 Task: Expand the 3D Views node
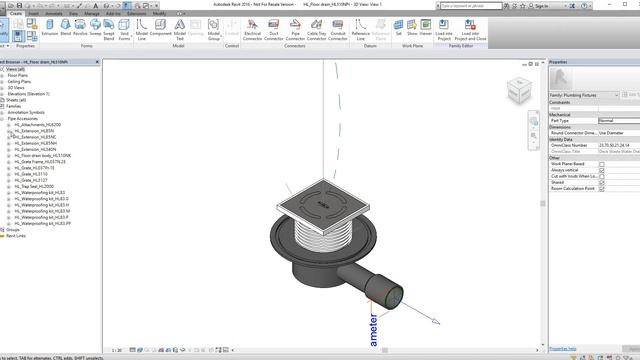click(x=2, y=88)
